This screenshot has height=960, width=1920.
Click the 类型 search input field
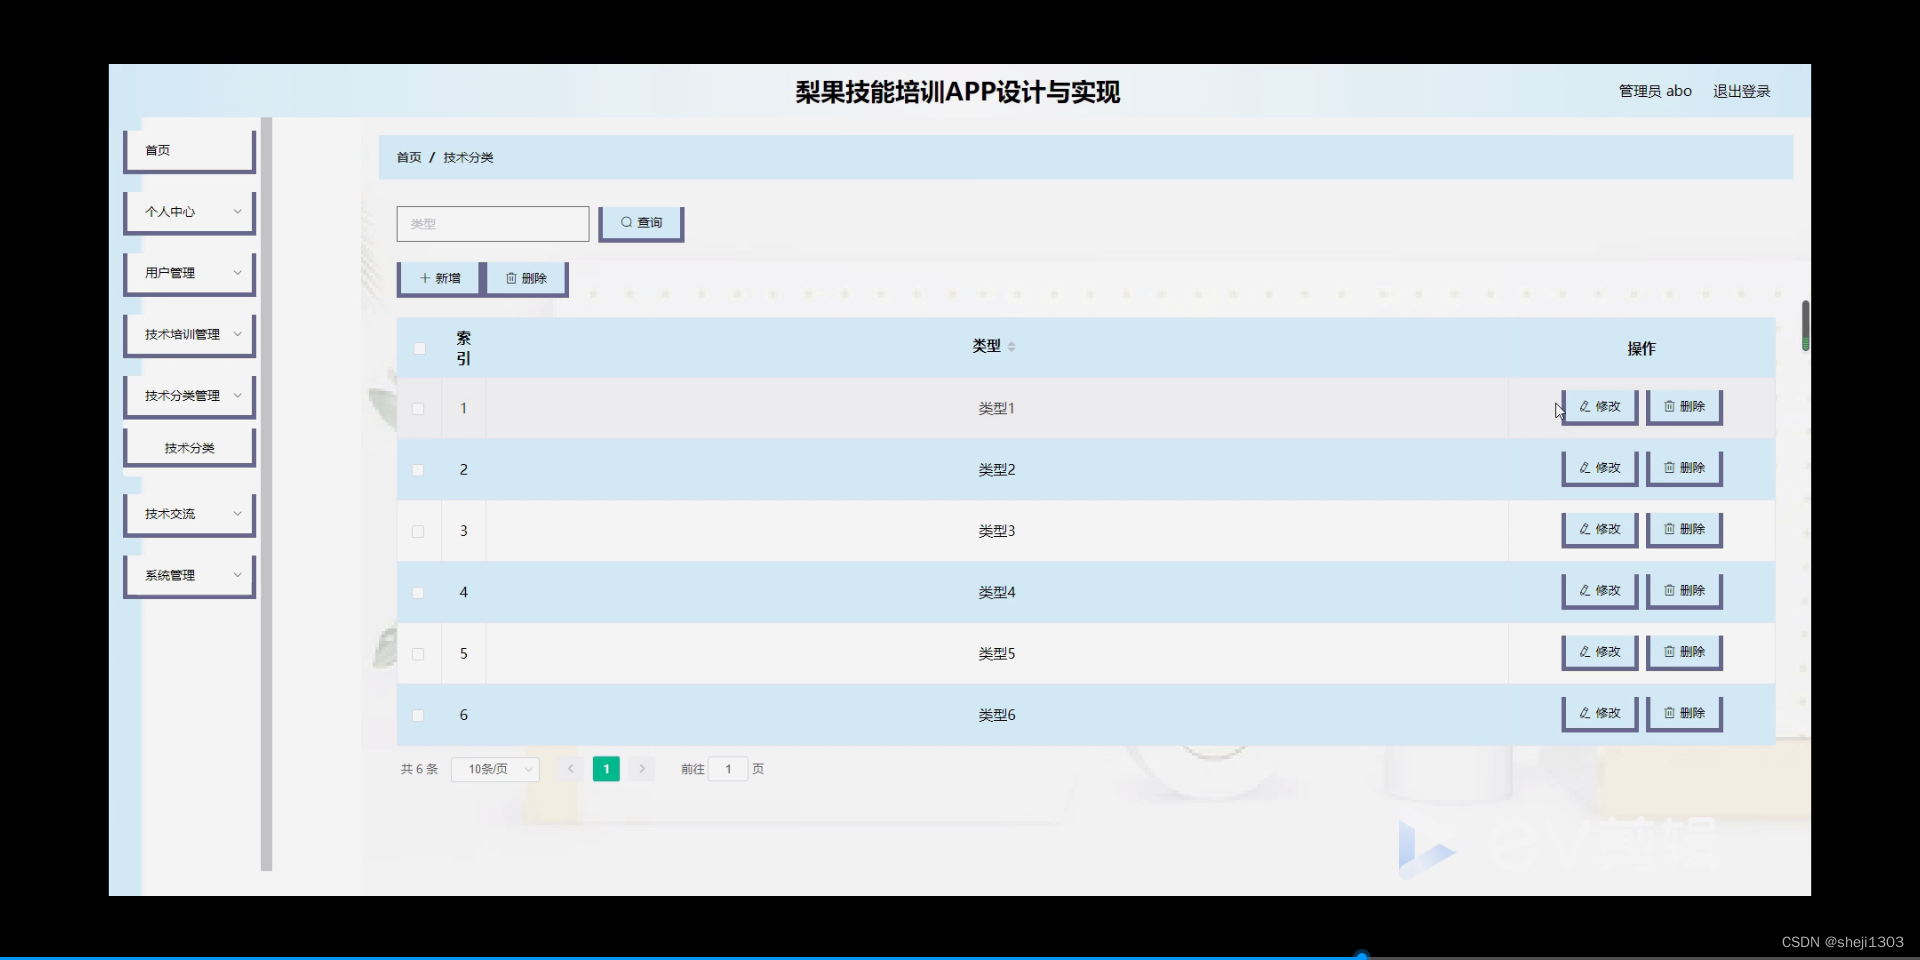(x=492, y=223)
